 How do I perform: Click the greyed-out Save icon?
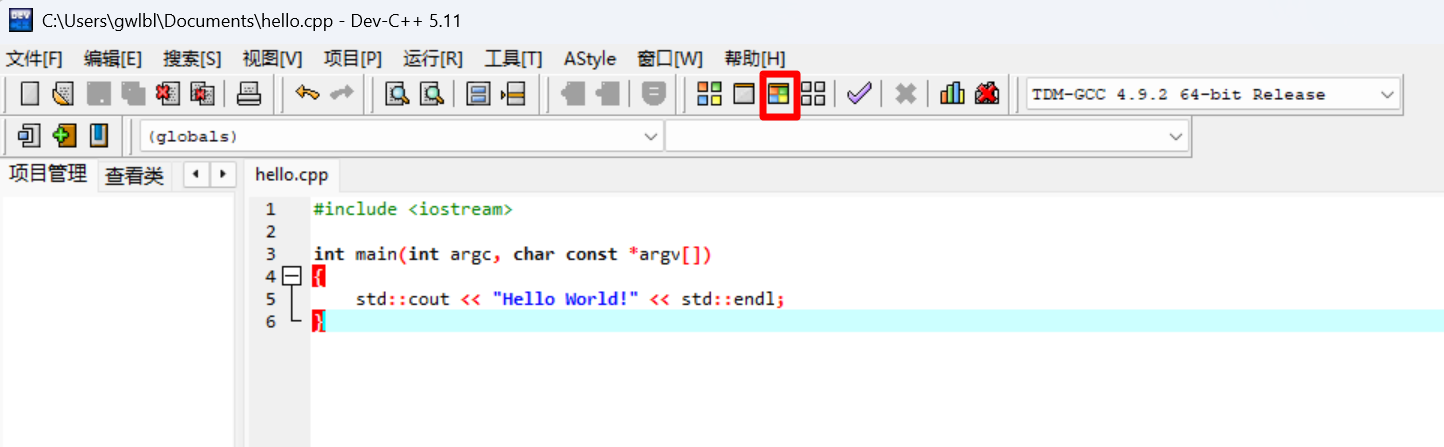98,94
